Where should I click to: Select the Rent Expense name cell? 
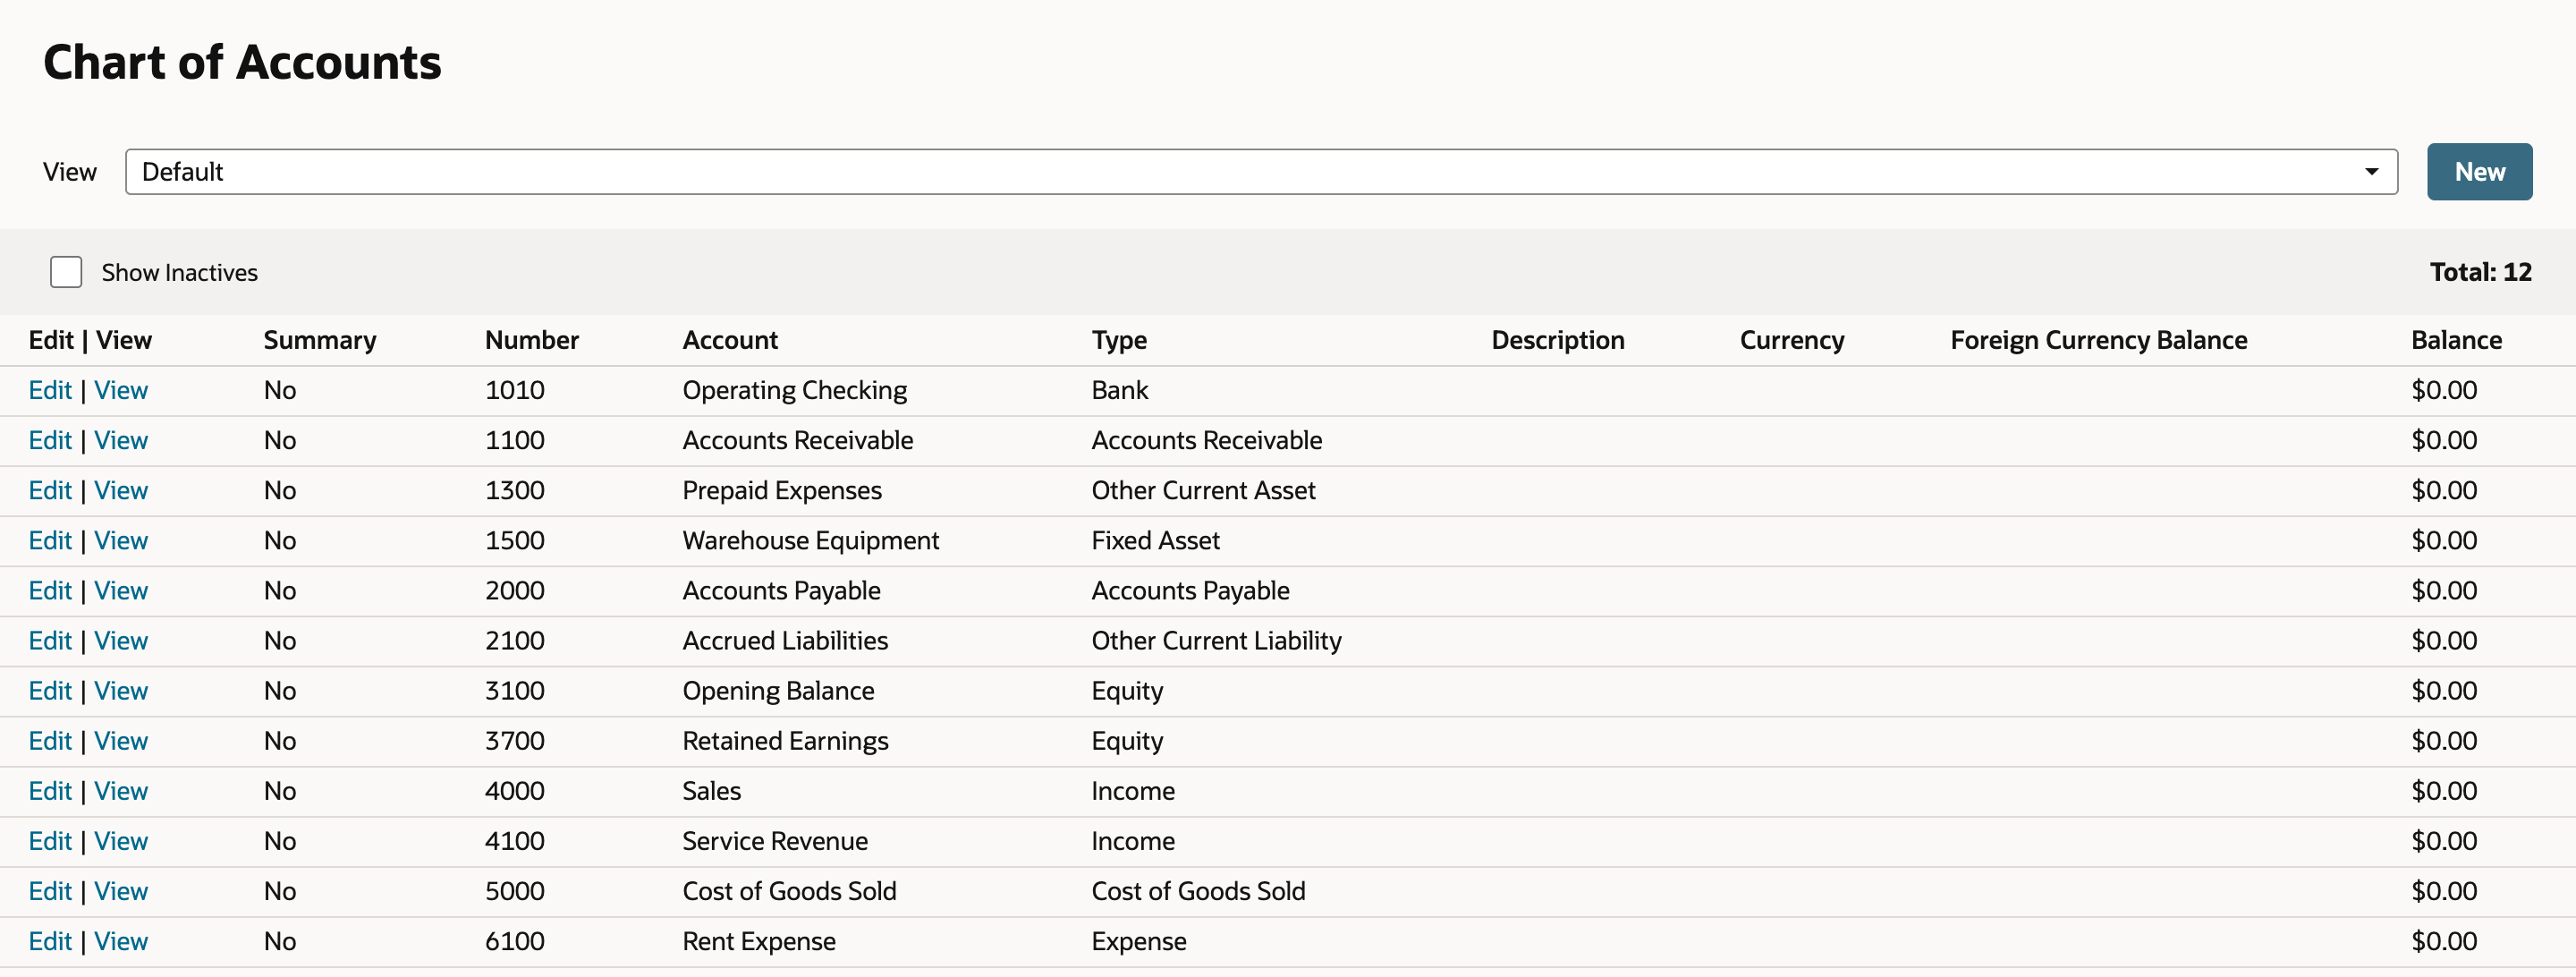[759, 940]
